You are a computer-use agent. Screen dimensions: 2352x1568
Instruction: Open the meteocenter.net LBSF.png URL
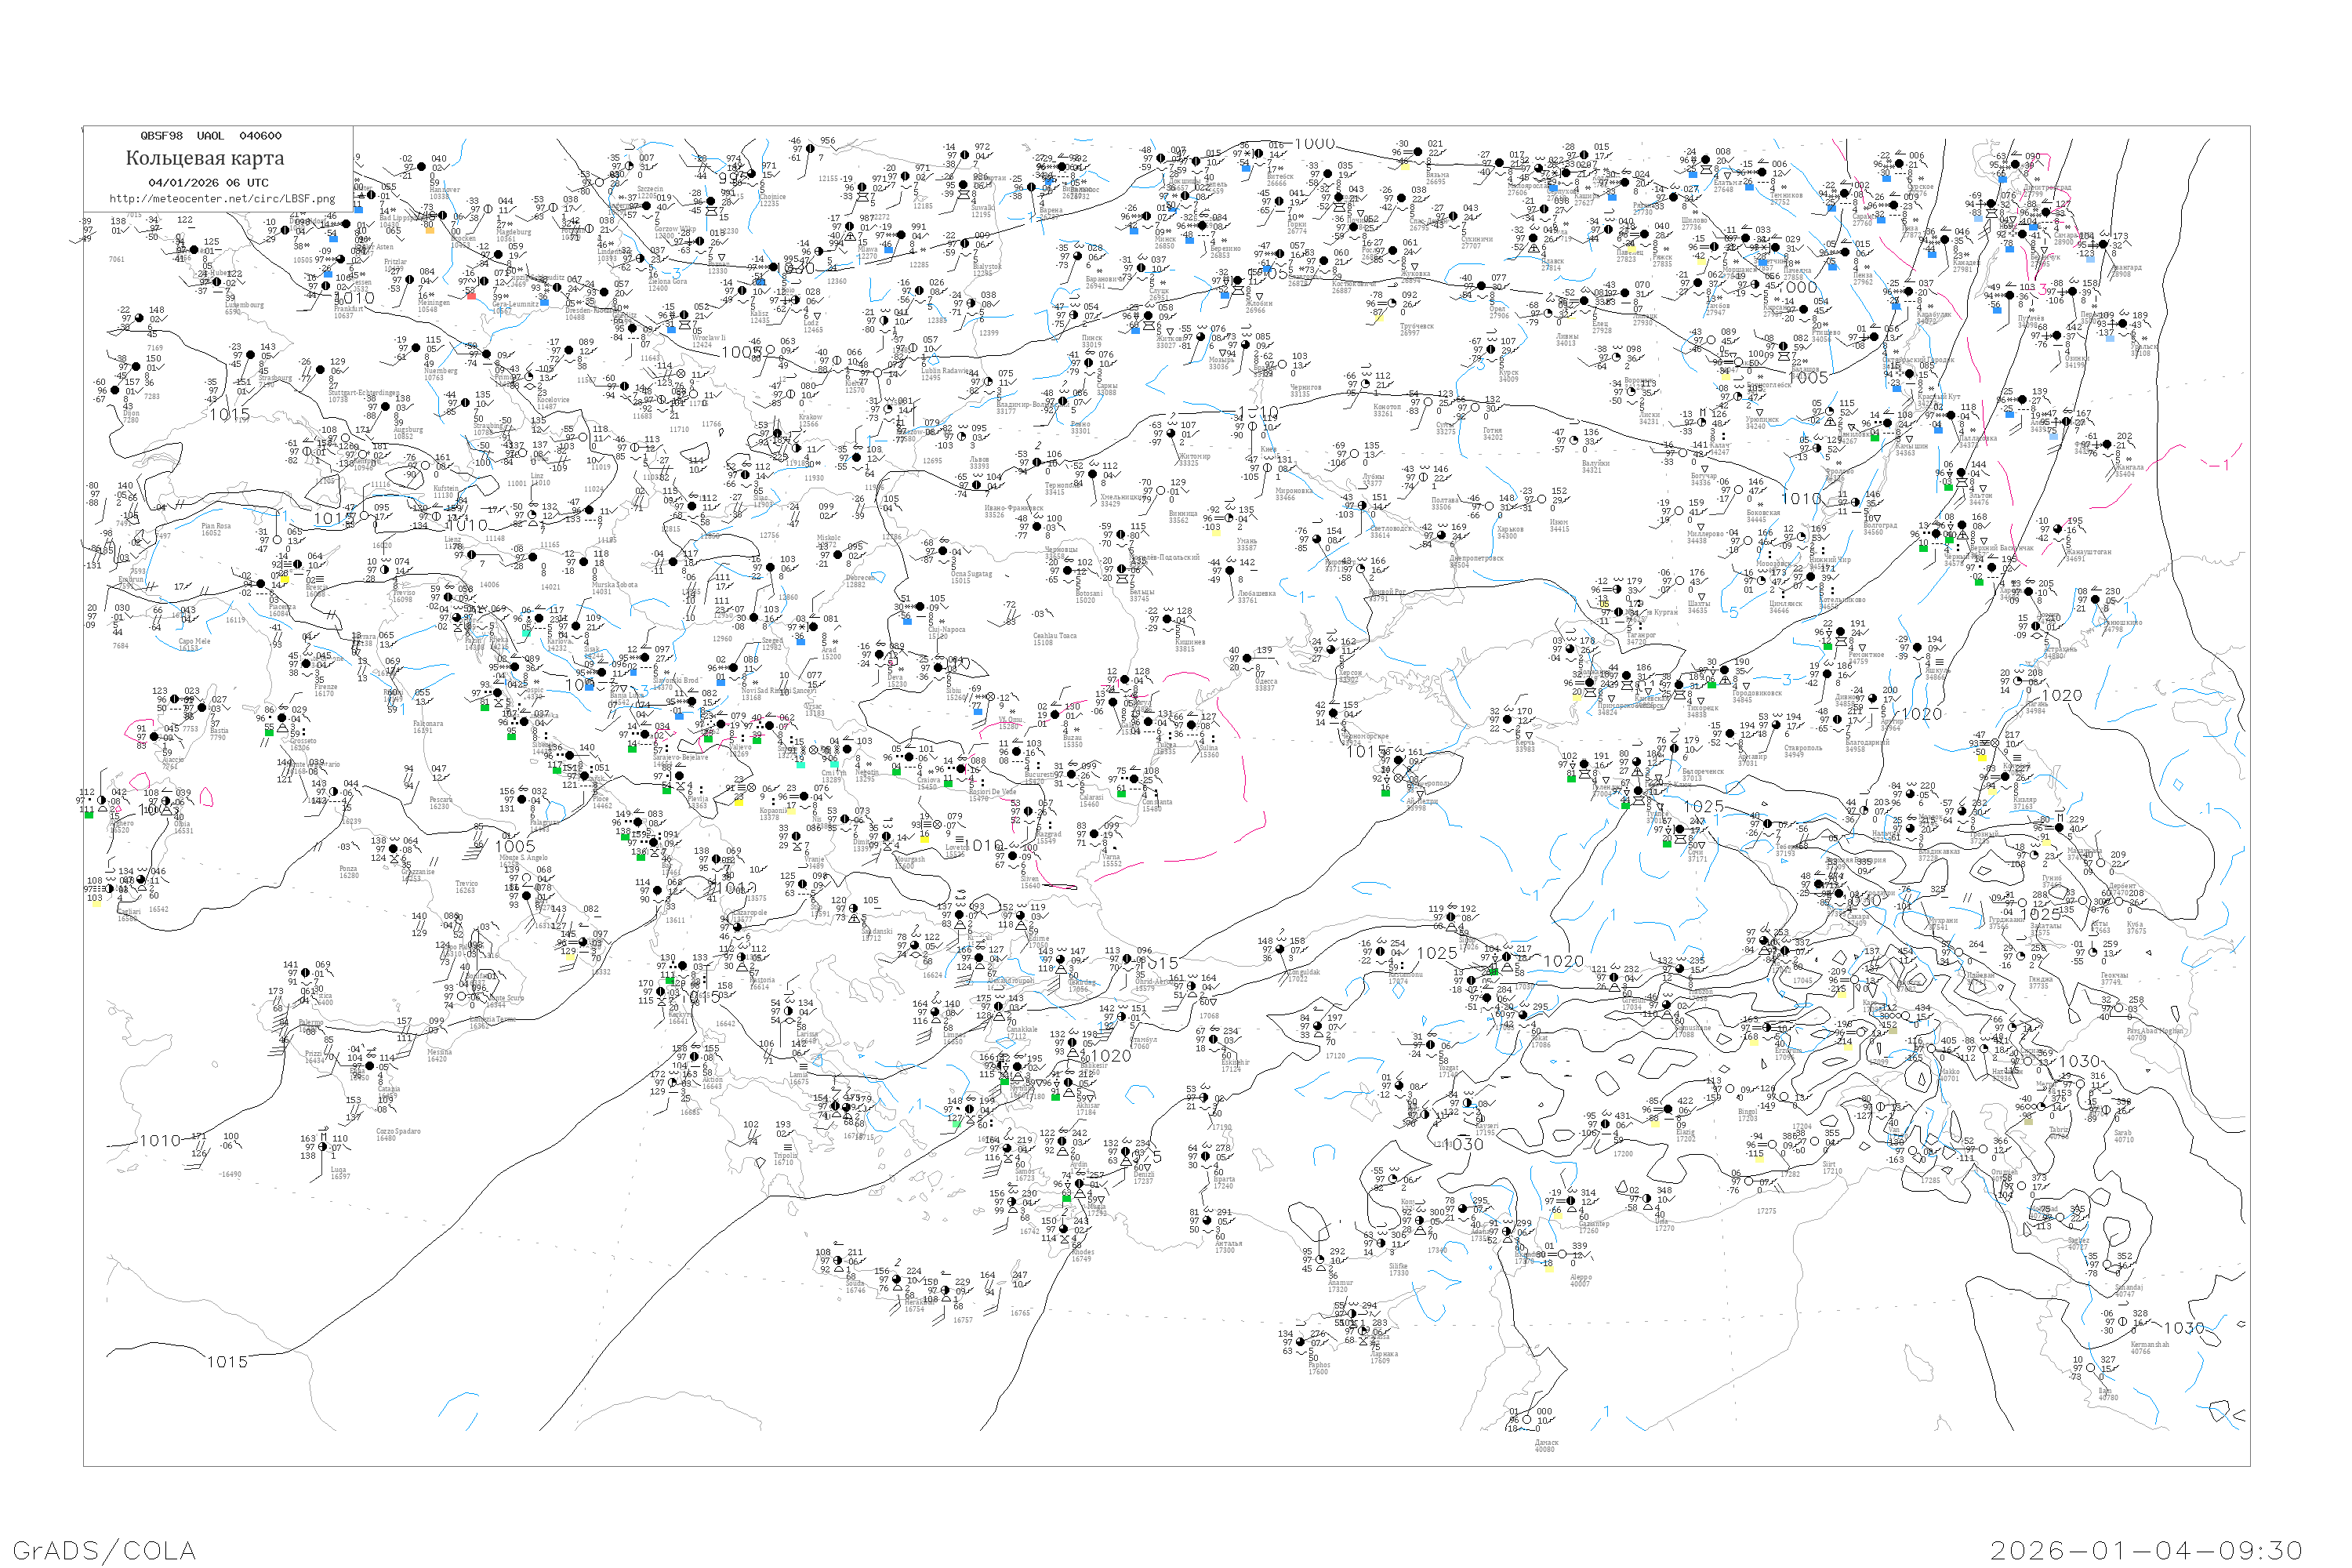[222, 199]
